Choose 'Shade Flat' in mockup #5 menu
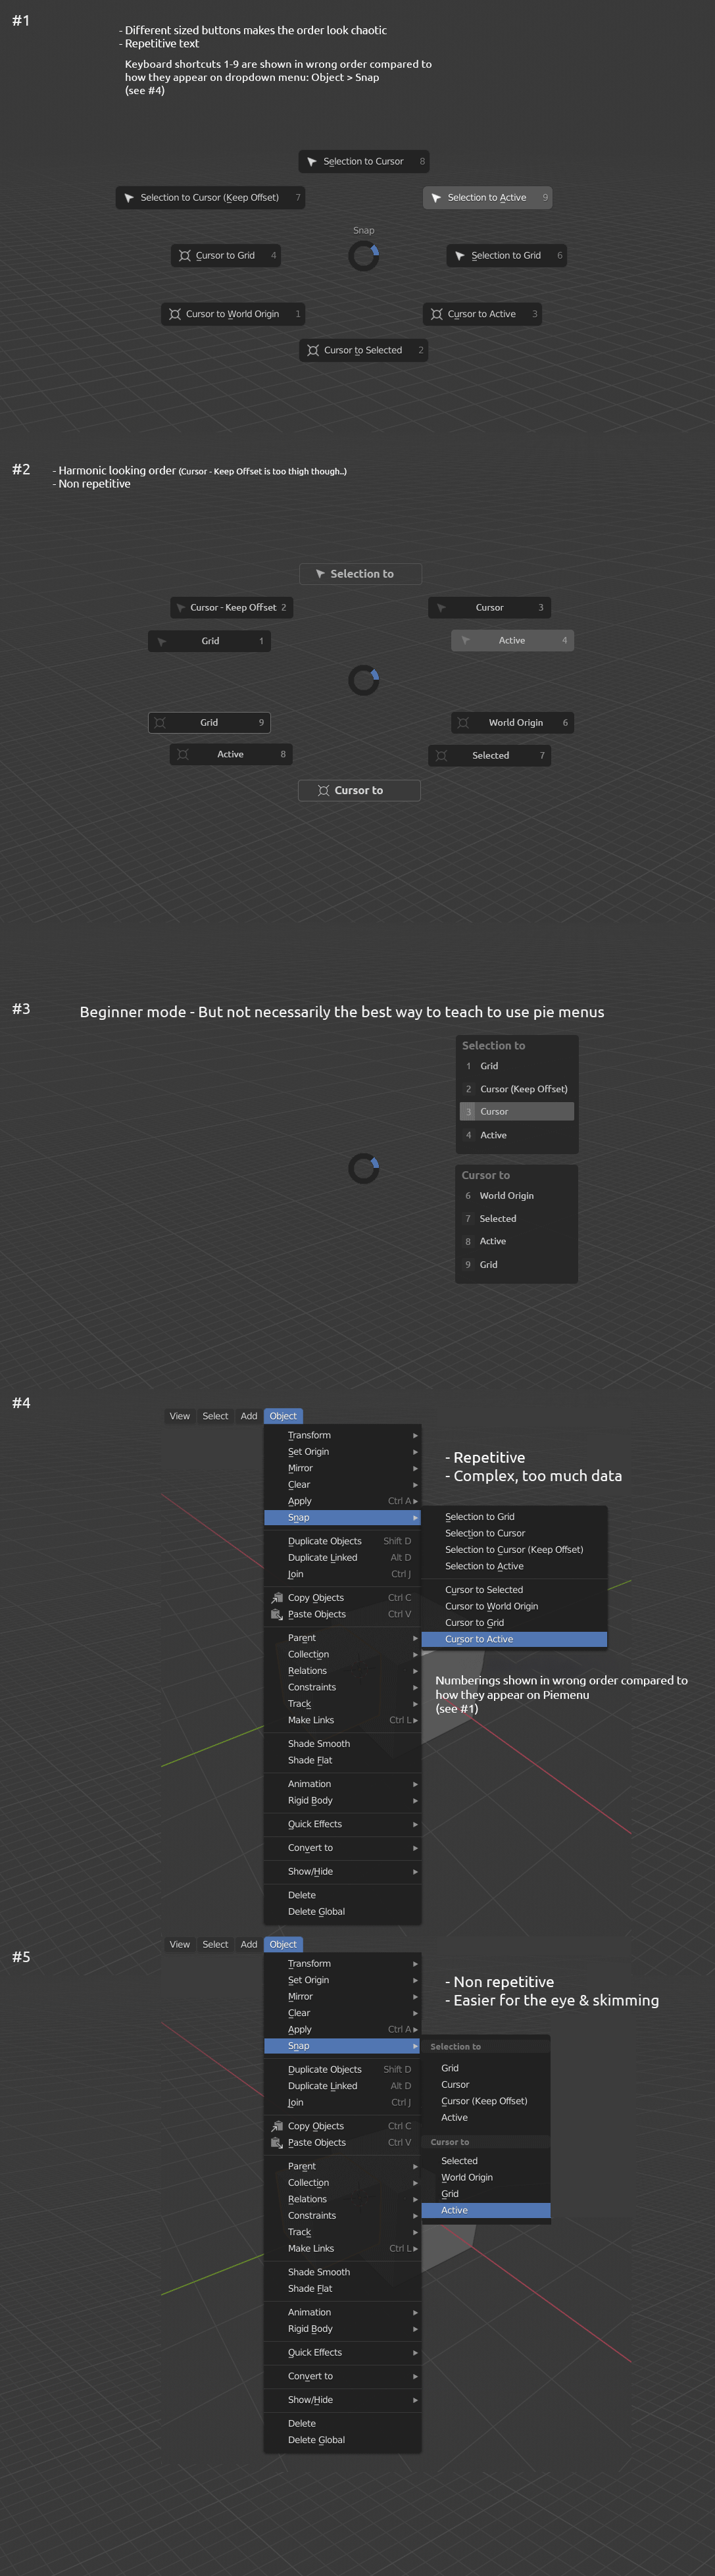Viewport: 715px width, 2576px height. pos(342,2288)
